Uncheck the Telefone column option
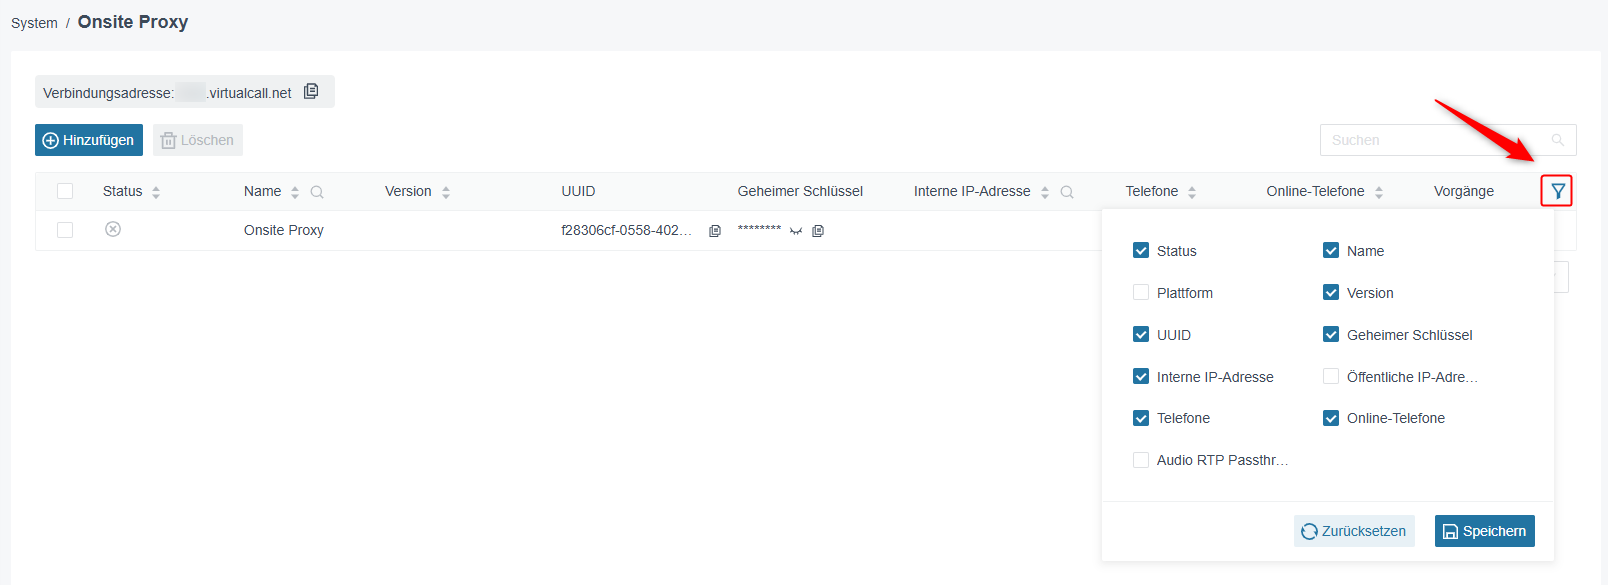 point(1141,418)
